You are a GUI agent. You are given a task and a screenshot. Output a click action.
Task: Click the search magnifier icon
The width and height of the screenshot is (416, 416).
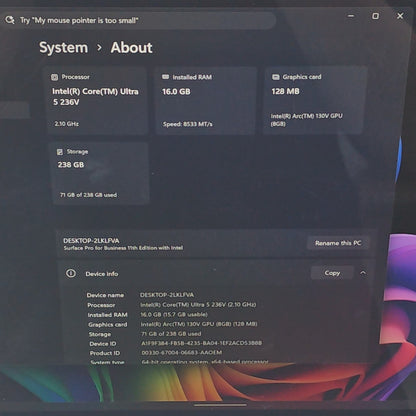pos(10,20)
